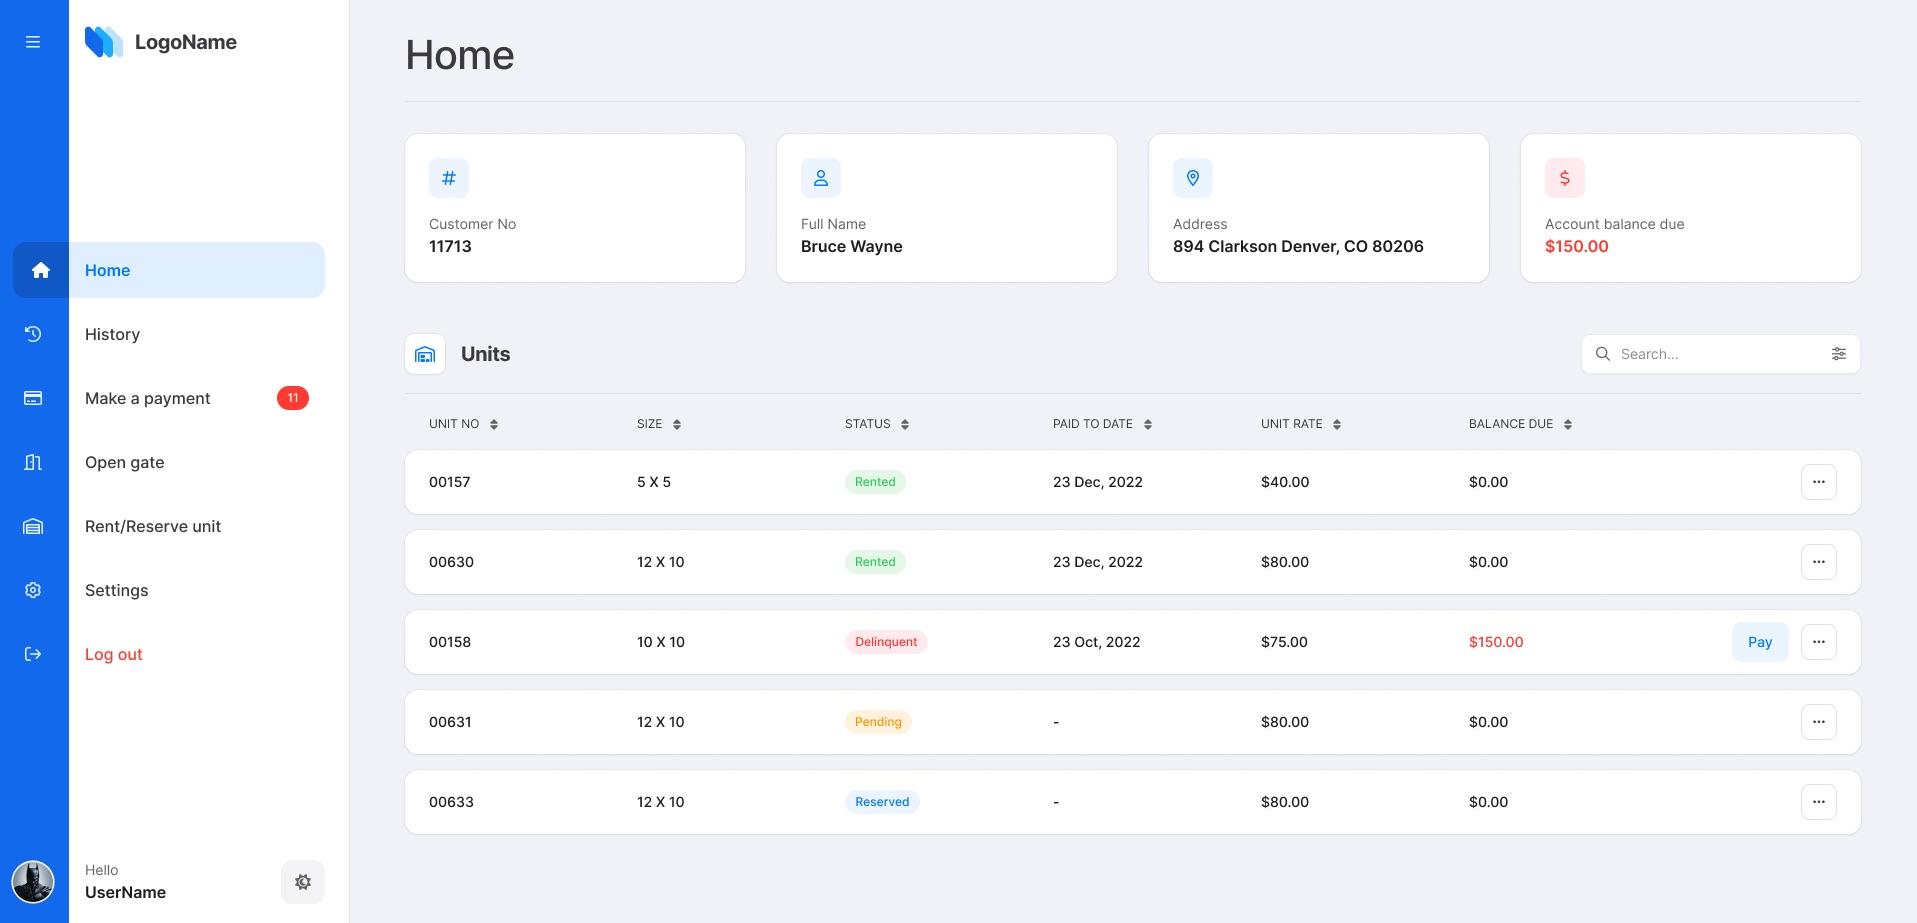Open History menu item
1917x923 pixels.
tap(112, 334)
